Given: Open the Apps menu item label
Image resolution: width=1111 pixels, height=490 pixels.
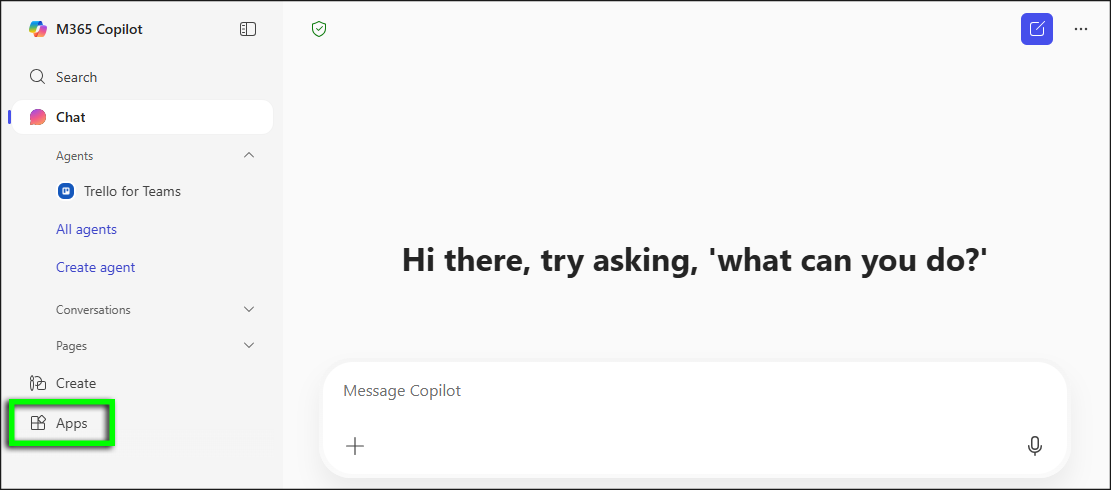Looking at the screenshot, I should [72, 423].
